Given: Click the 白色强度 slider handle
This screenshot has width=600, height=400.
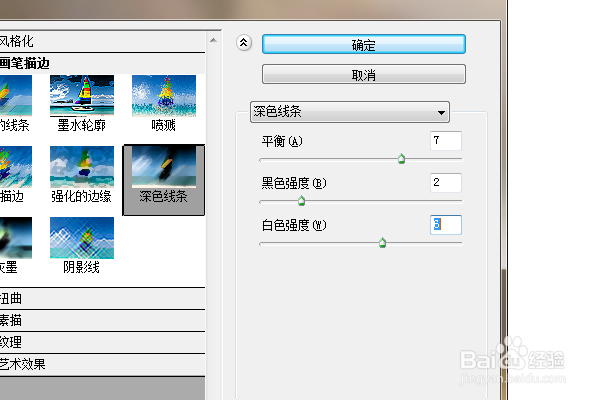Looking at the screenshot, I should coord(382,243).
